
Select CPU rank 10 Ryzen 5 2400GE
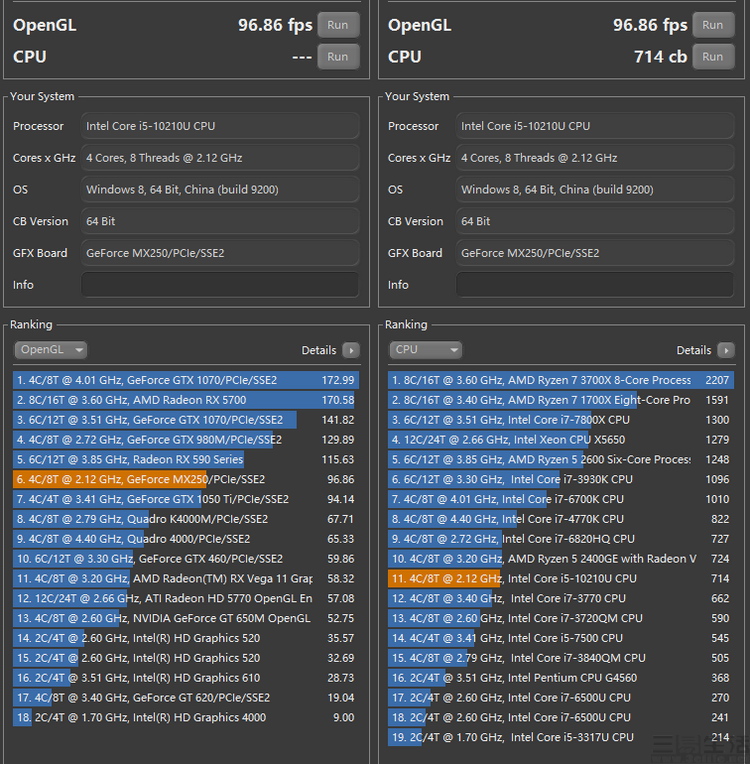point(561,559)
